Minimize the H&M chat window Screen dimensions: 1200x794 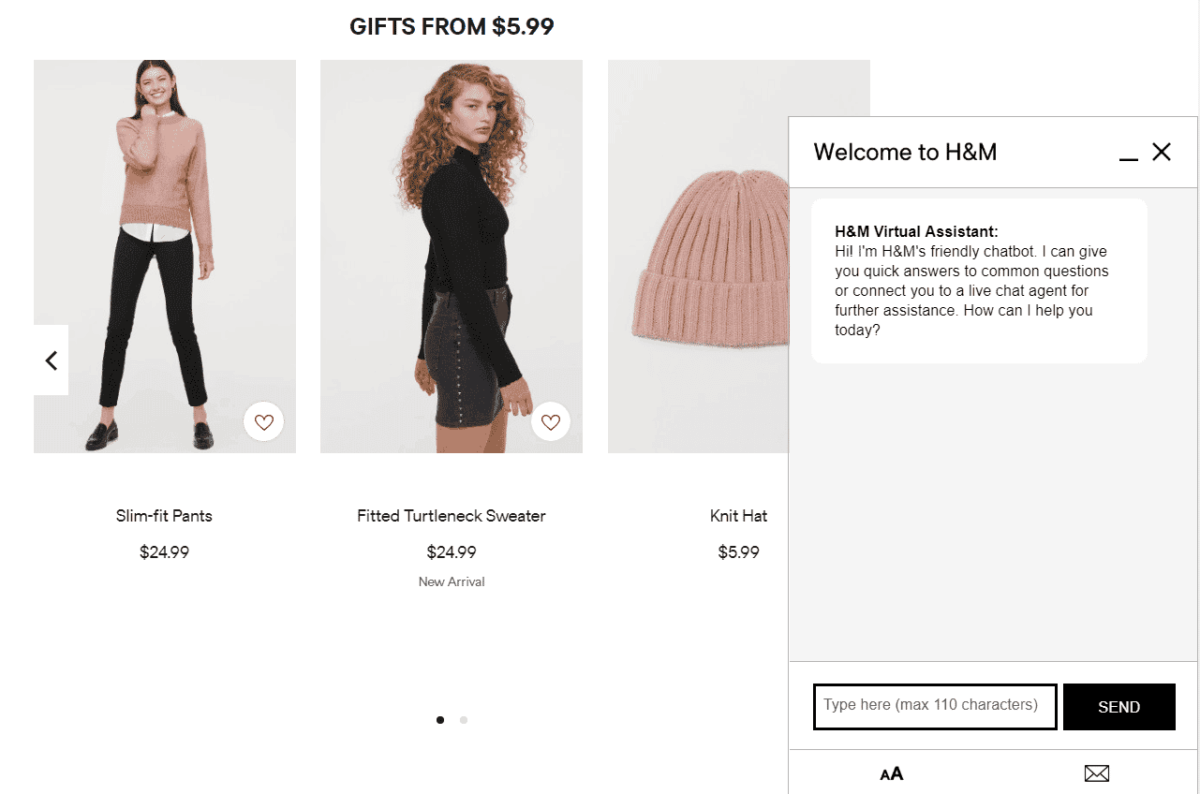pos(1129,154)
